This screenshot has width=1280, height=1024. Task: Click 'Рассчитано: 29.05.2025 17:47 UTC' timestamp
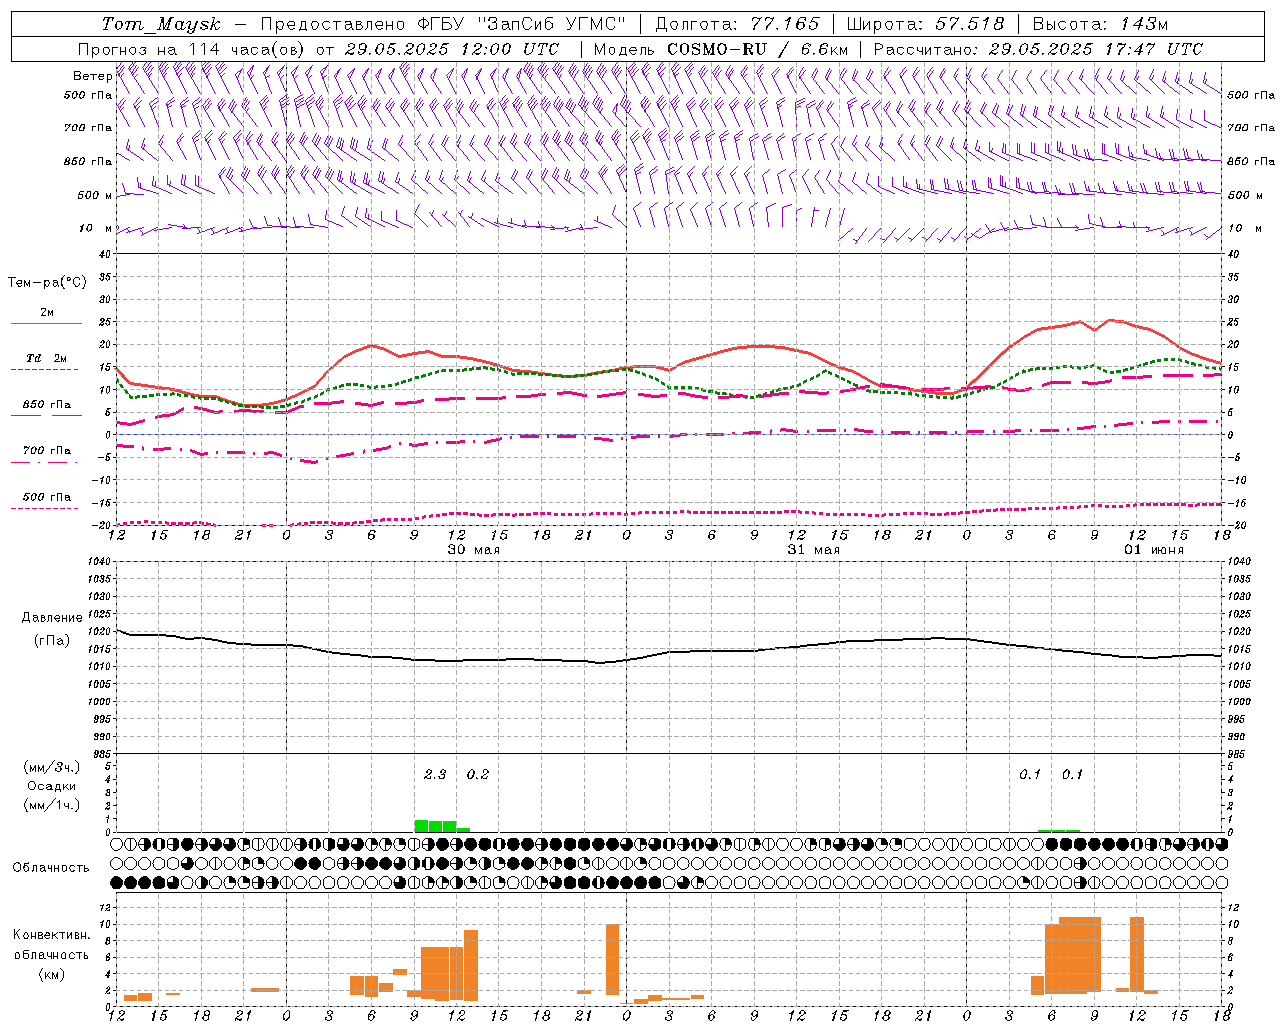coord(1038,49)
